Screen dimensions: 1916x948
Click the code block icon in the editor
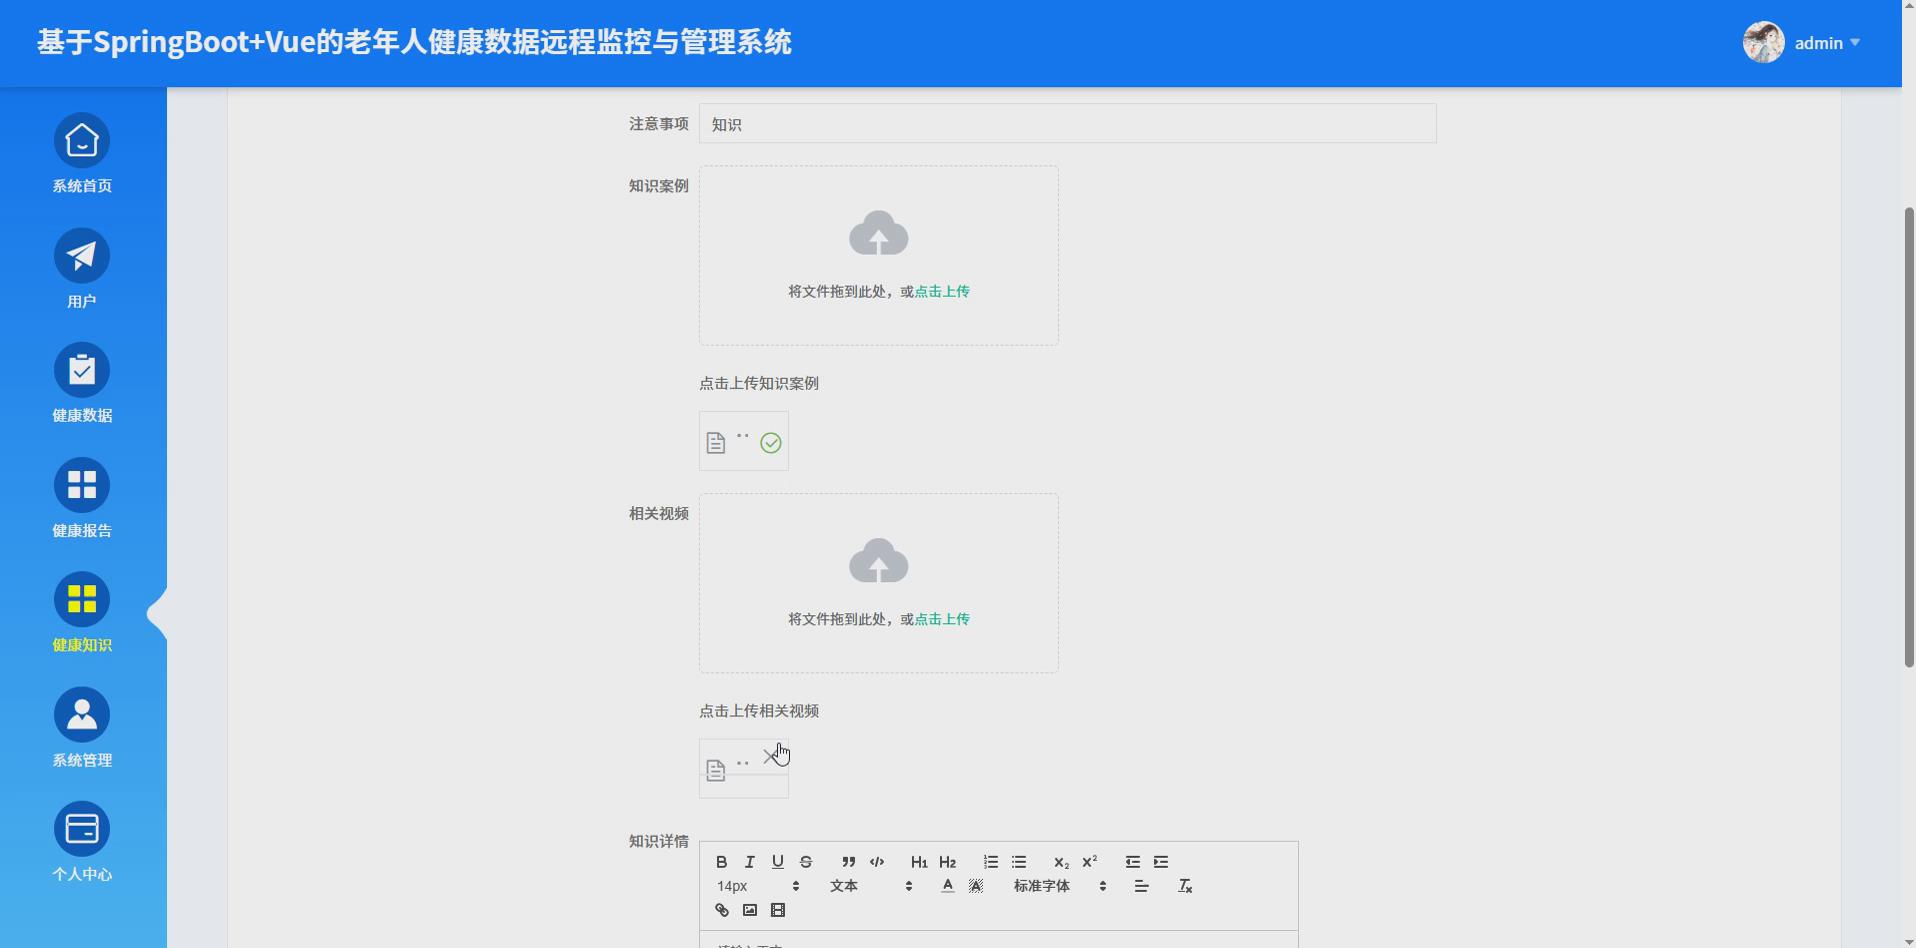pos(877,861)
